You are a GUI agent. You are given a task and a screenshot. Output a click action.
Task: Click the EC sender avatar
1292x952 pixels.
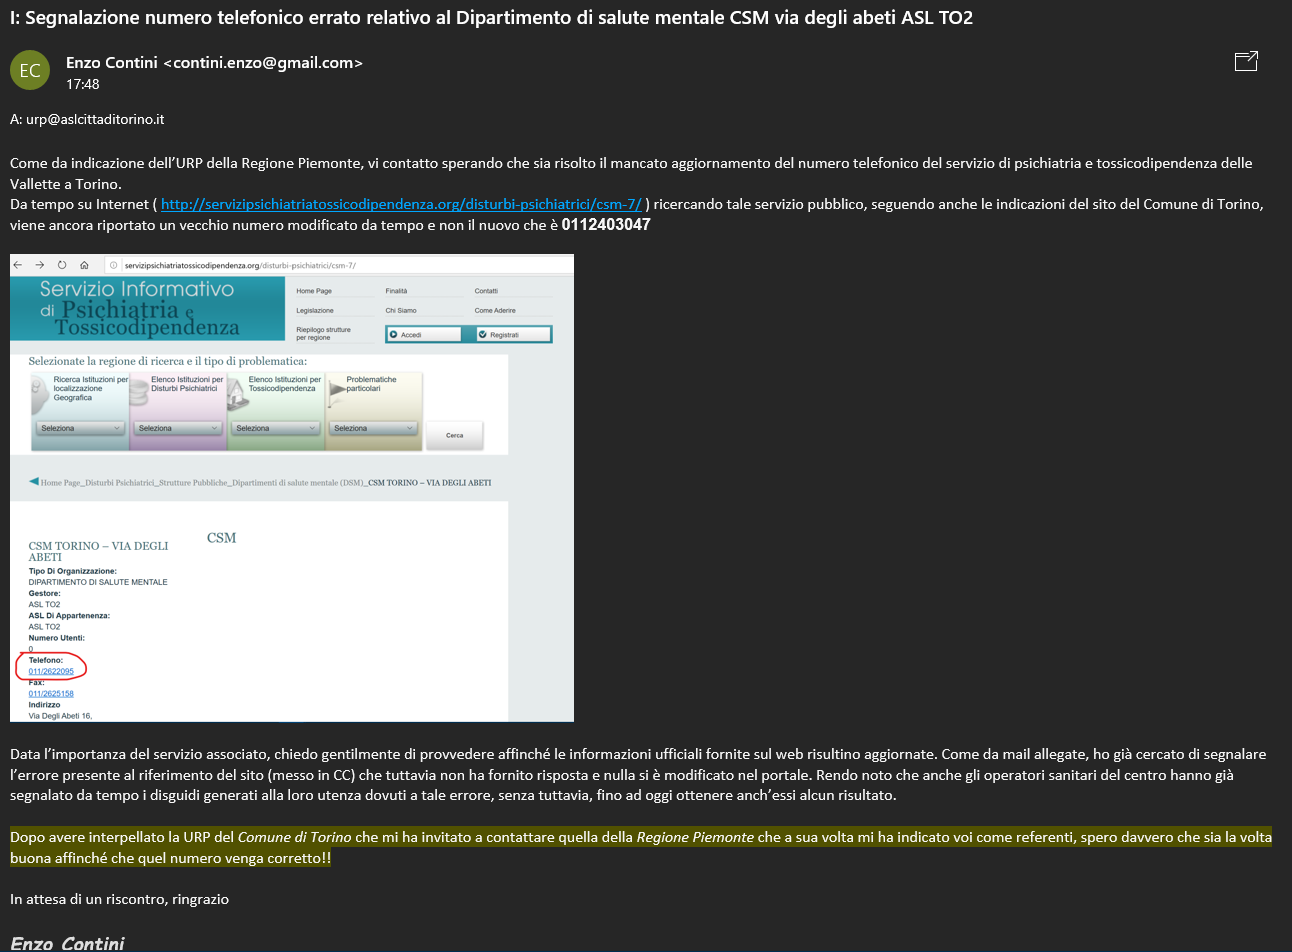30,70
